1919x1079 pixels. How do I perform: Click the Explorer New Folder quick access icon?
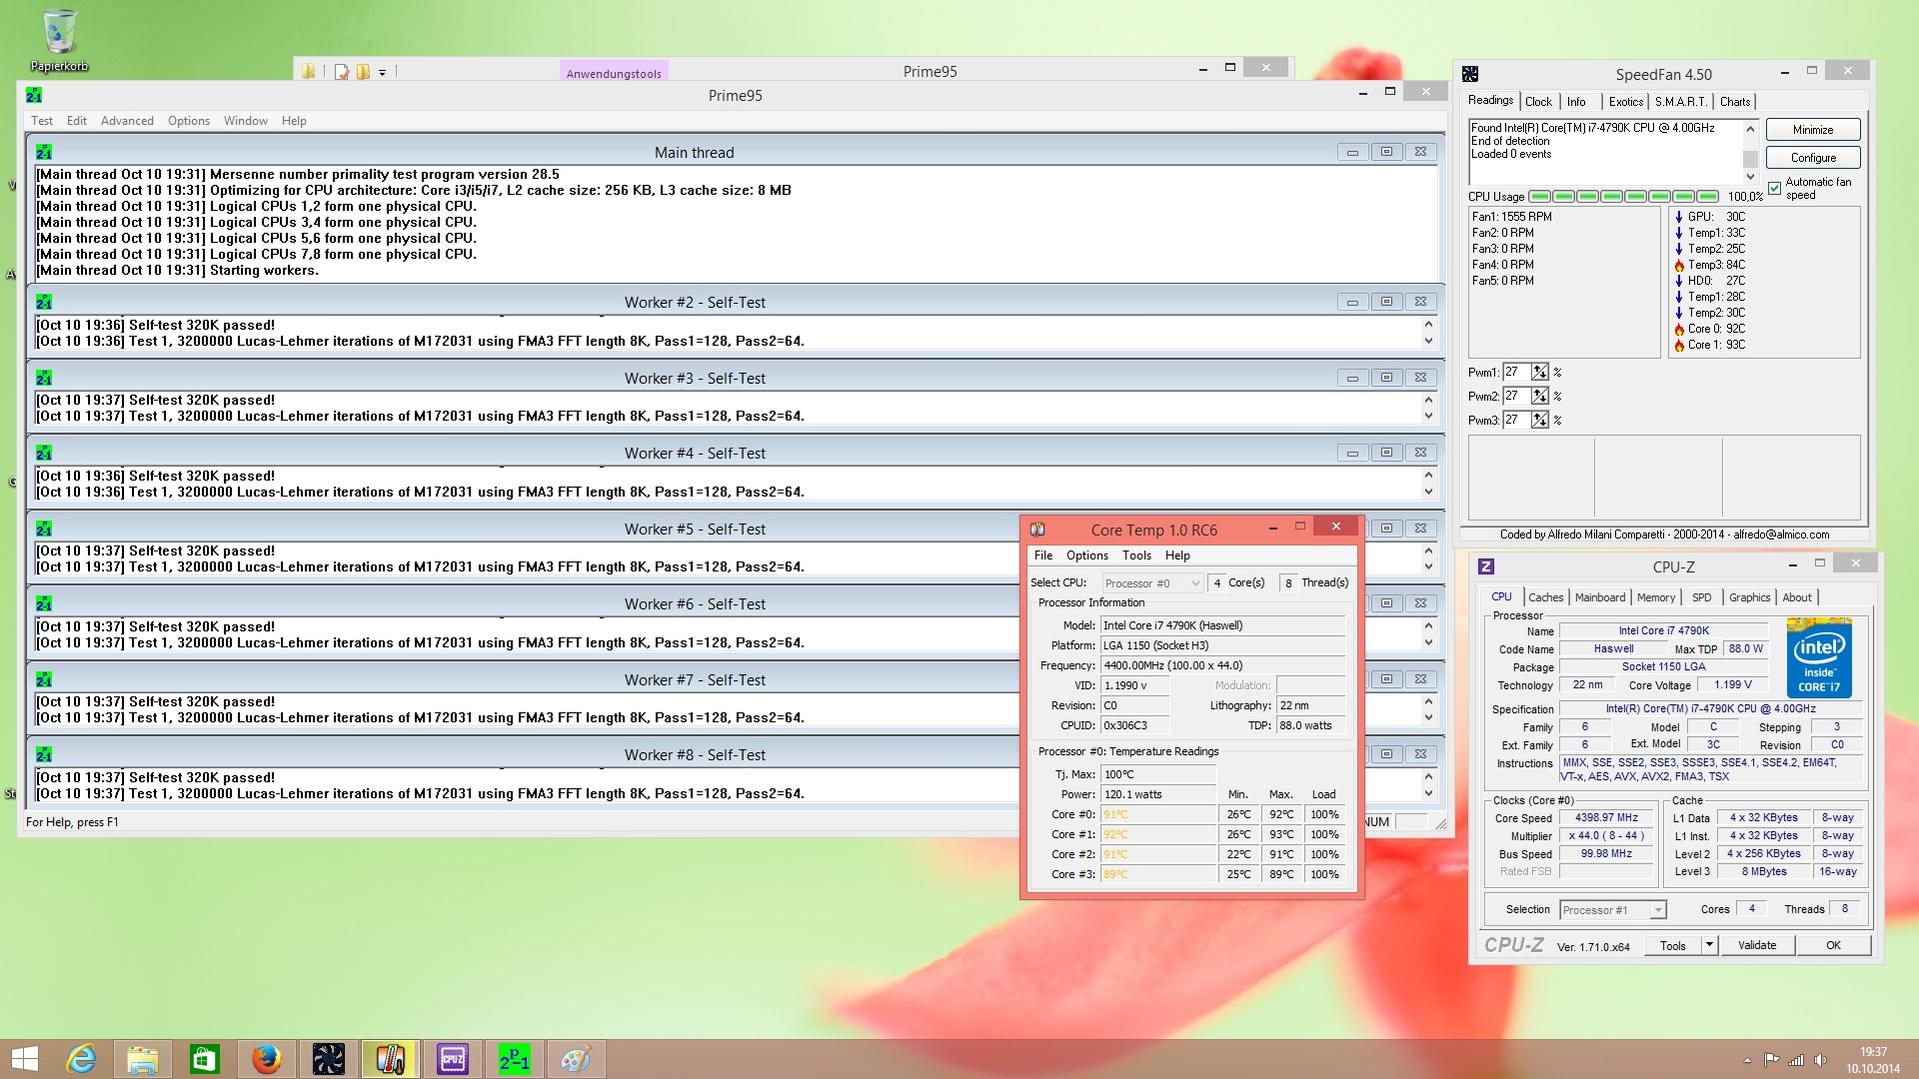click(363, 71)
